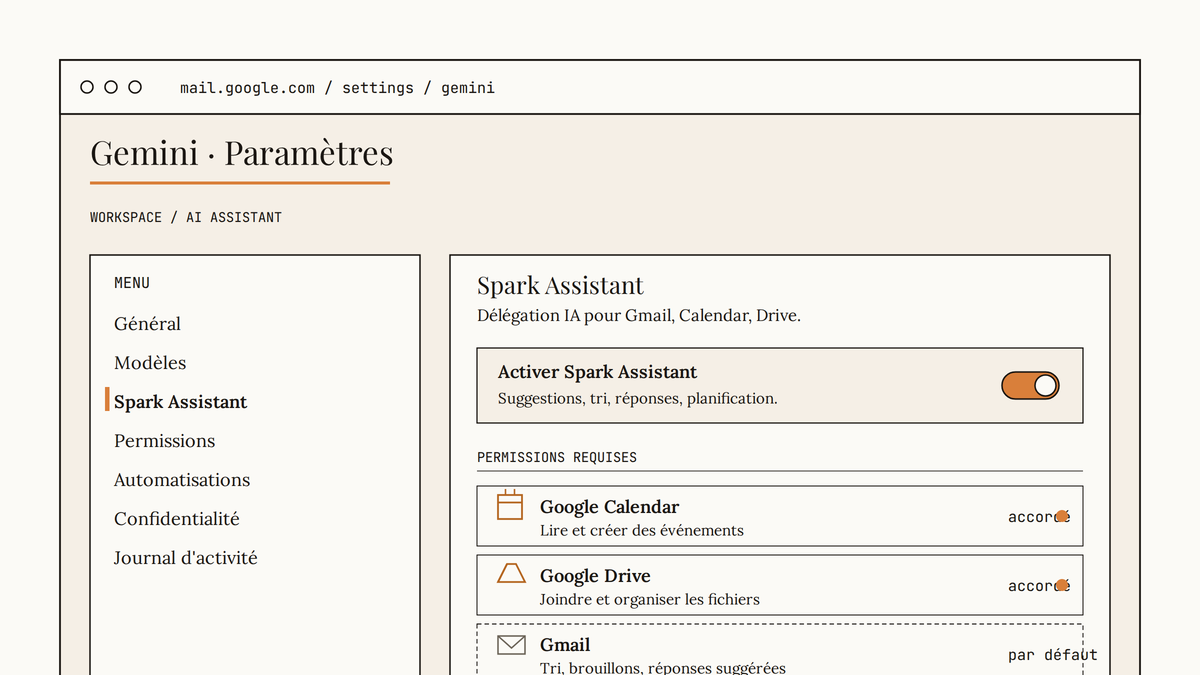The width and height of the screenshot is (1200, 675).
Task: Open the Confidentialité section
Action: pos(177,519)
